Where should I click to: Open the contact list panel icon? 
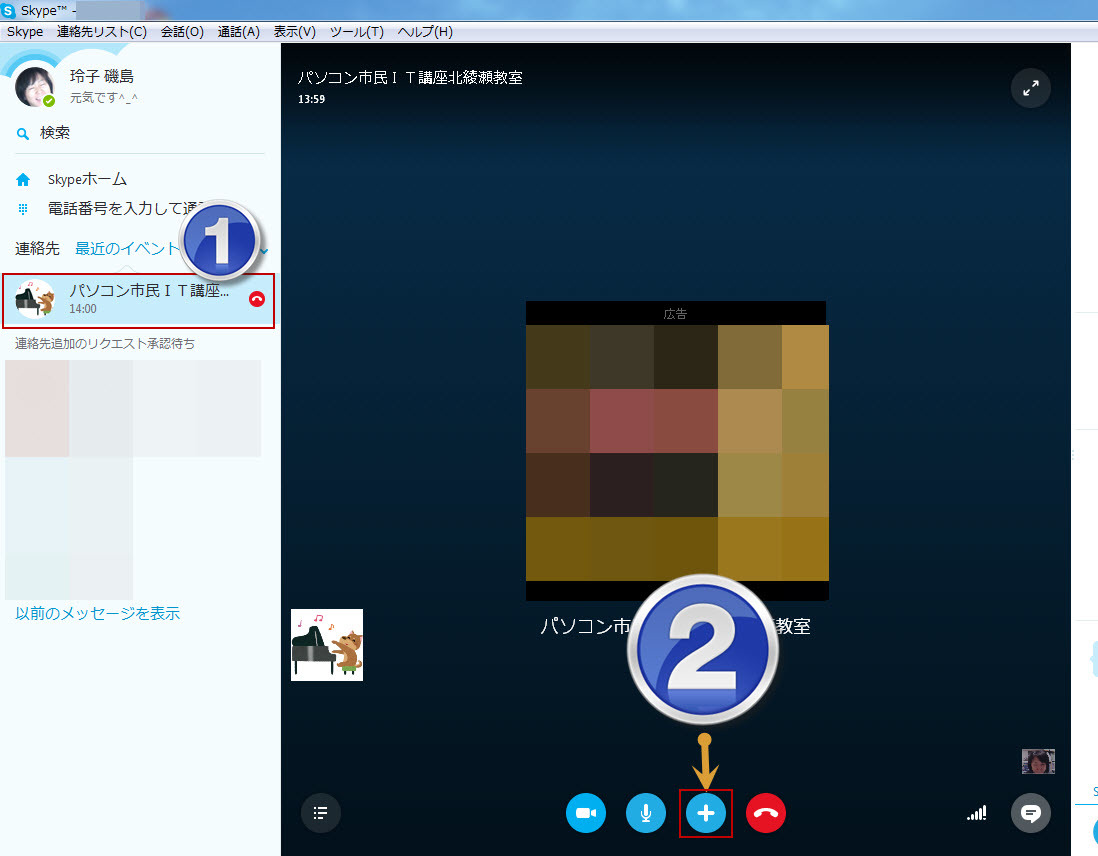(x=321, y=813)
